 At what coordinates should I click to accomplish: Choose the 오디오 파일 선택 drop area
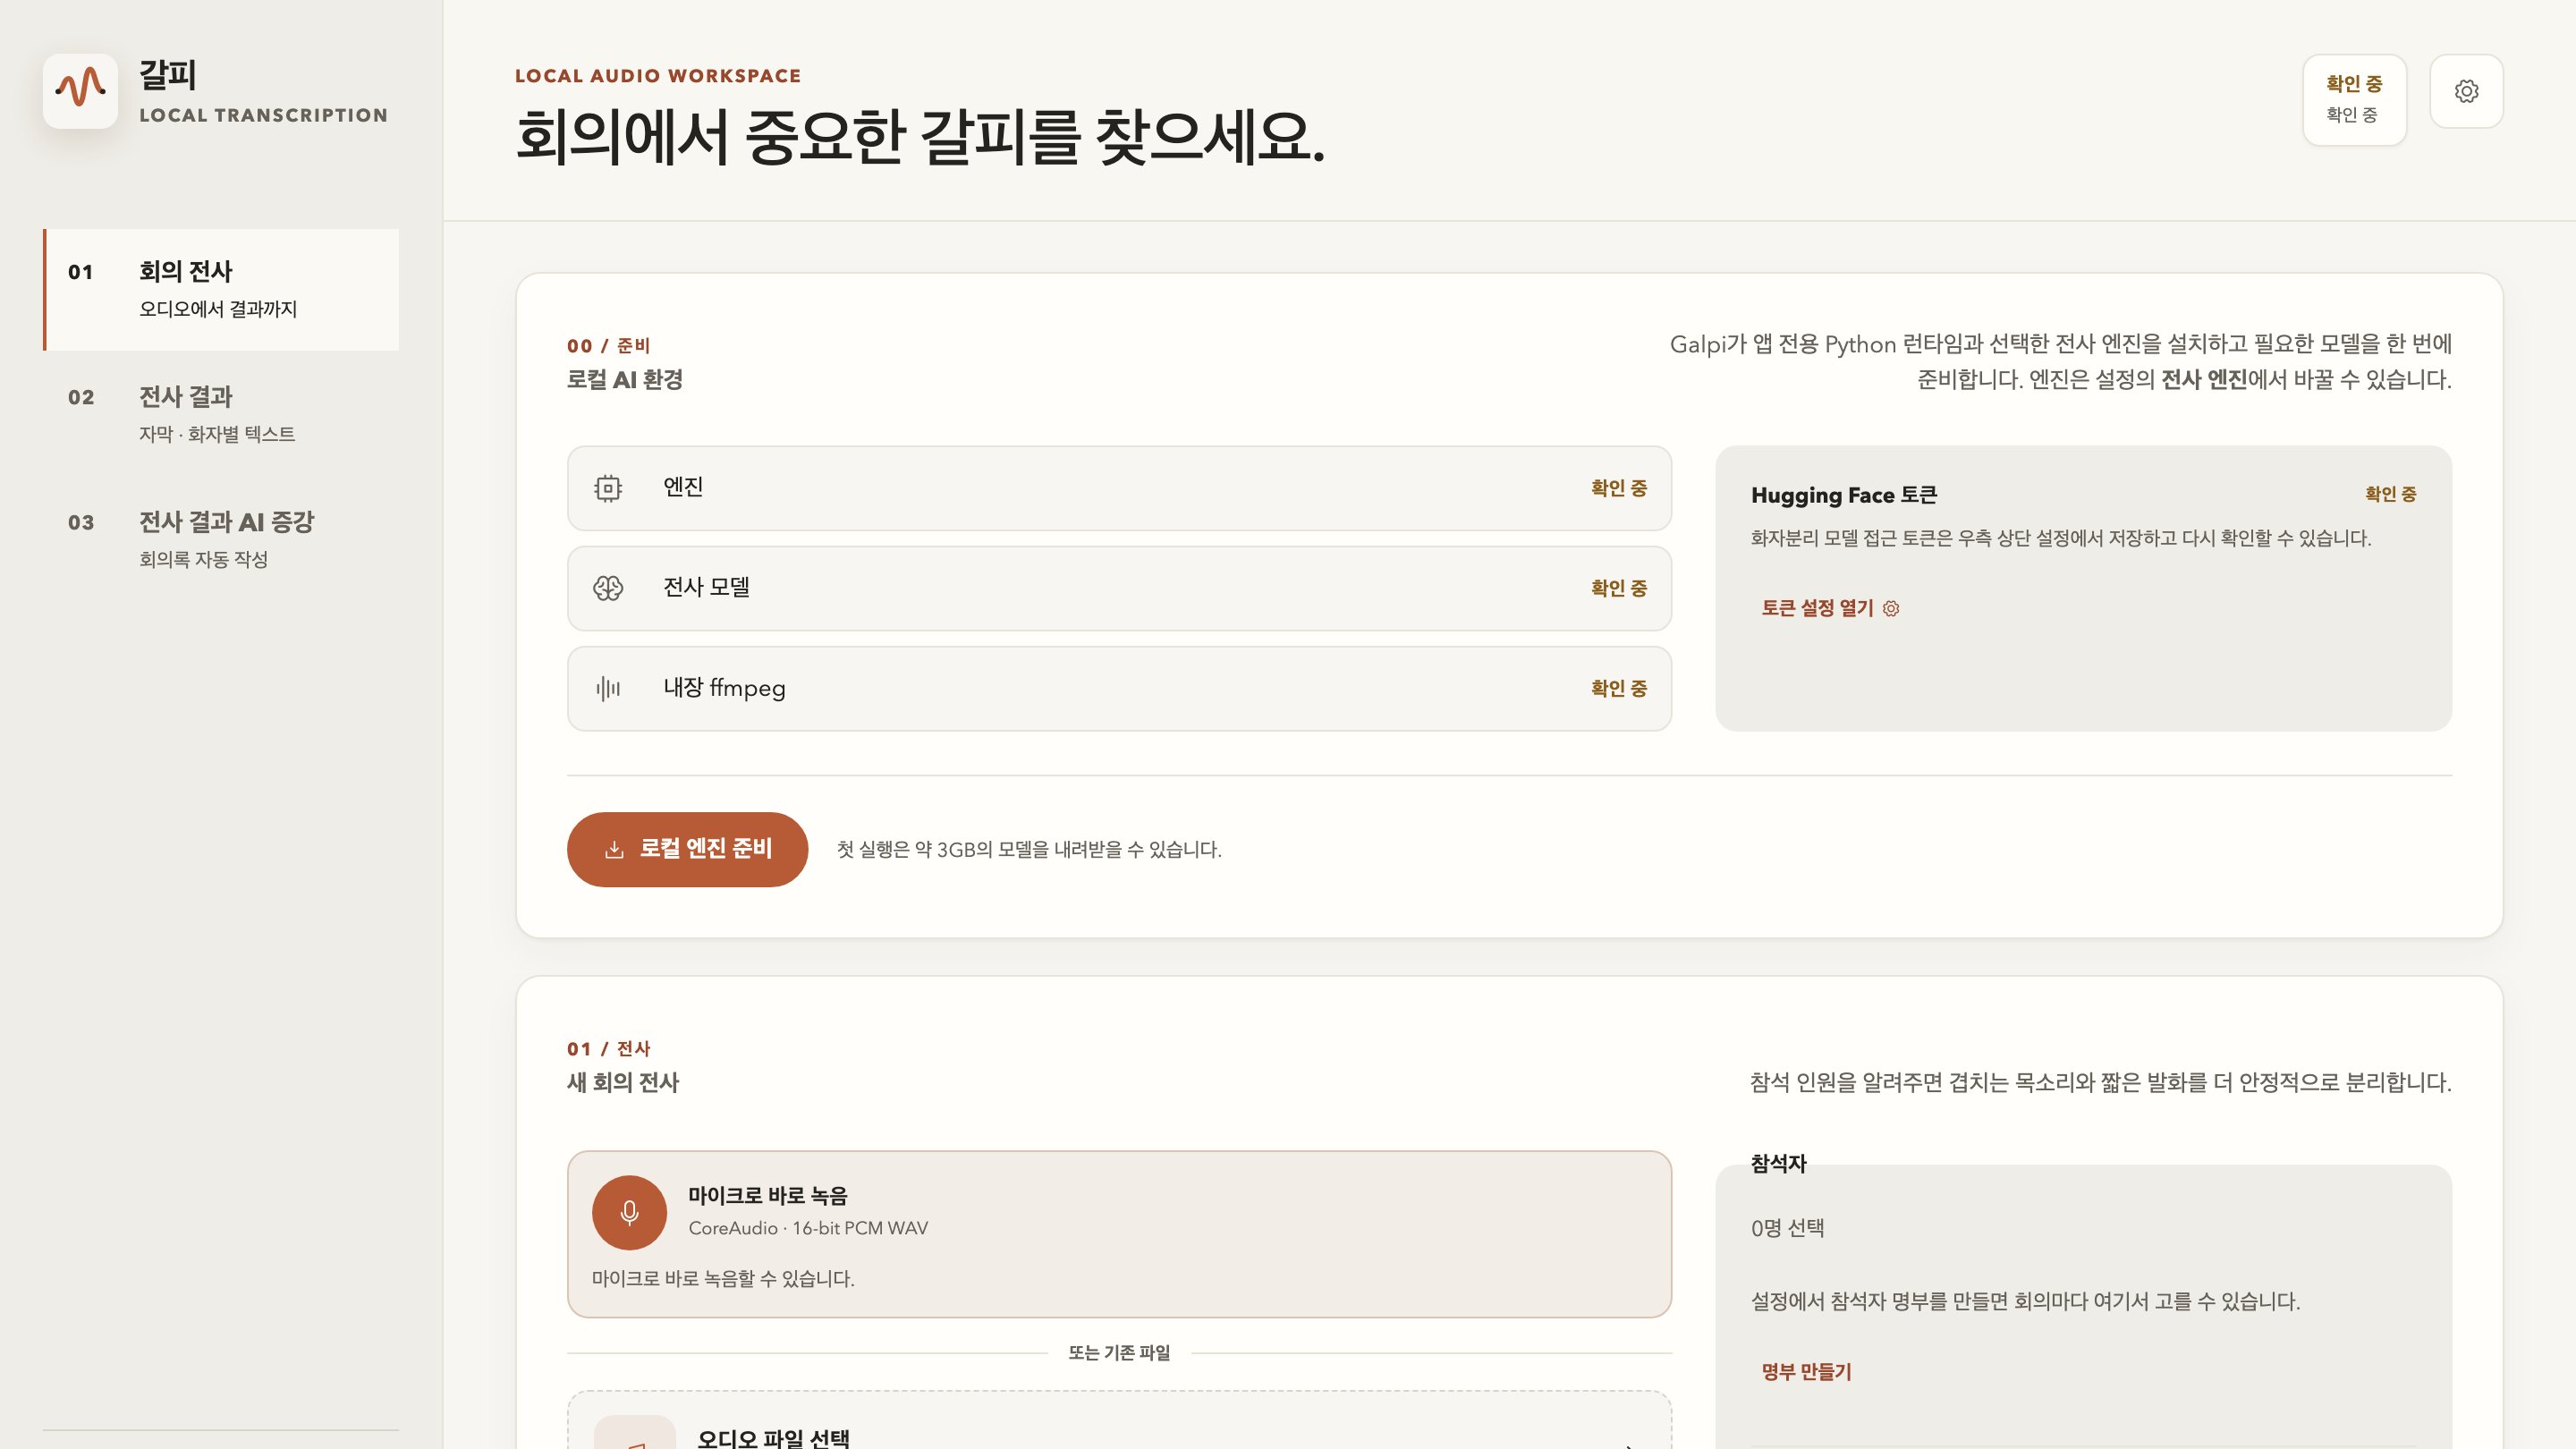point(1119,1420)
